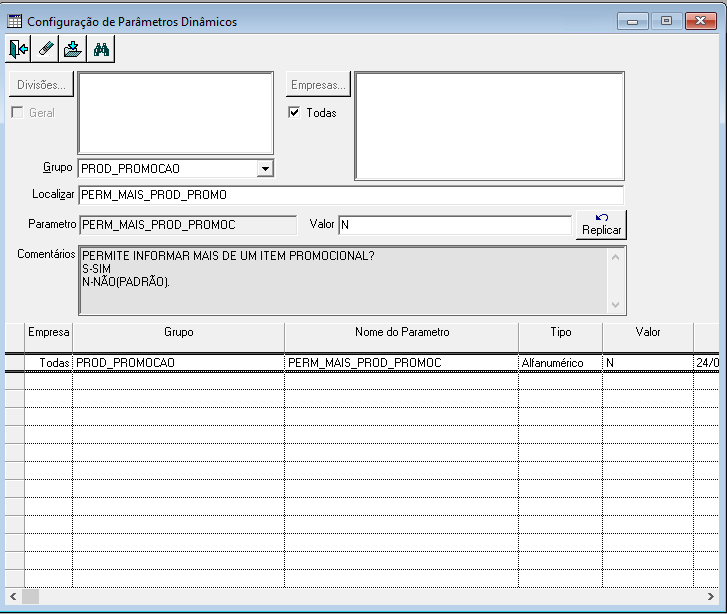This screenshot has height=614, width=727.
Task: Click the row selector of the first grid row
Action: coord(15,363)
